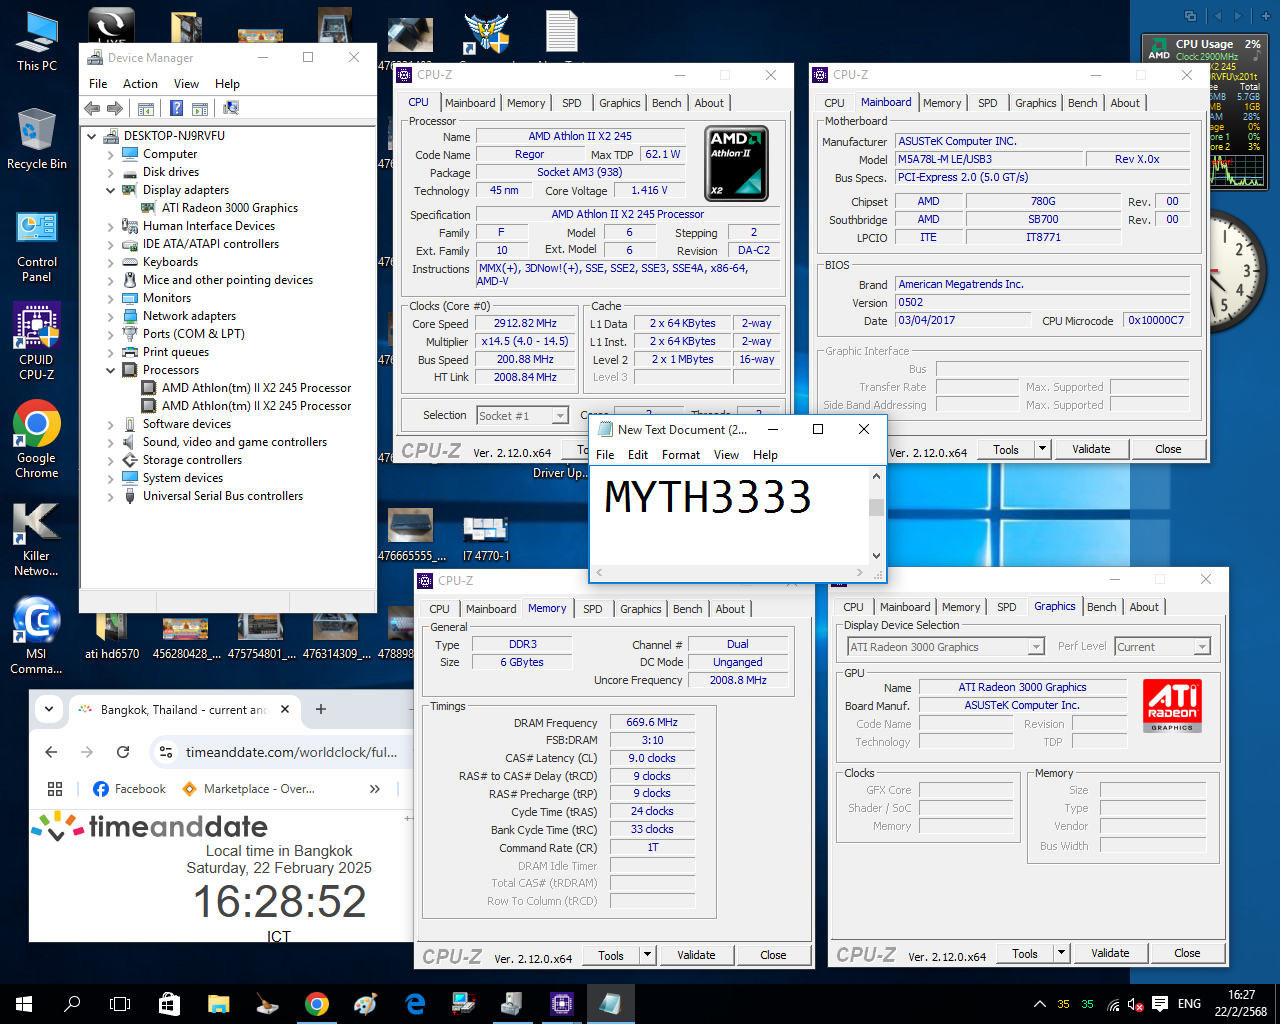Image resolution: width=1280 pixels, height=1024 pixels.
Task: Open action center notifications icon
Action: (1160, 1004)
